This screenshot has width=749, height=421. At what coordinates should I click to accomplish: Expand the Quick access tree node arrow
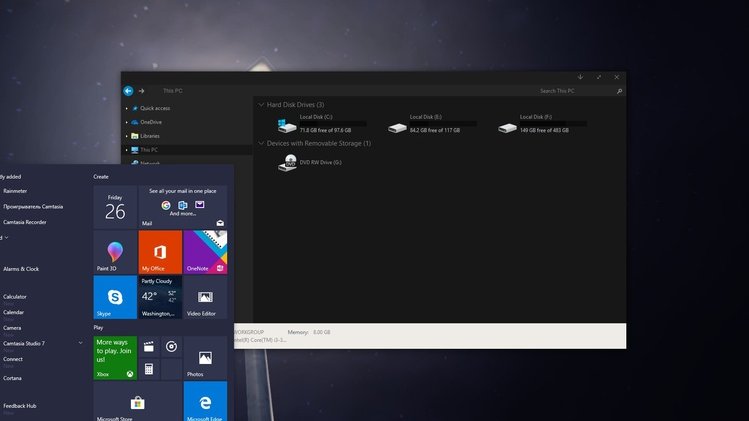click(127, 108)
